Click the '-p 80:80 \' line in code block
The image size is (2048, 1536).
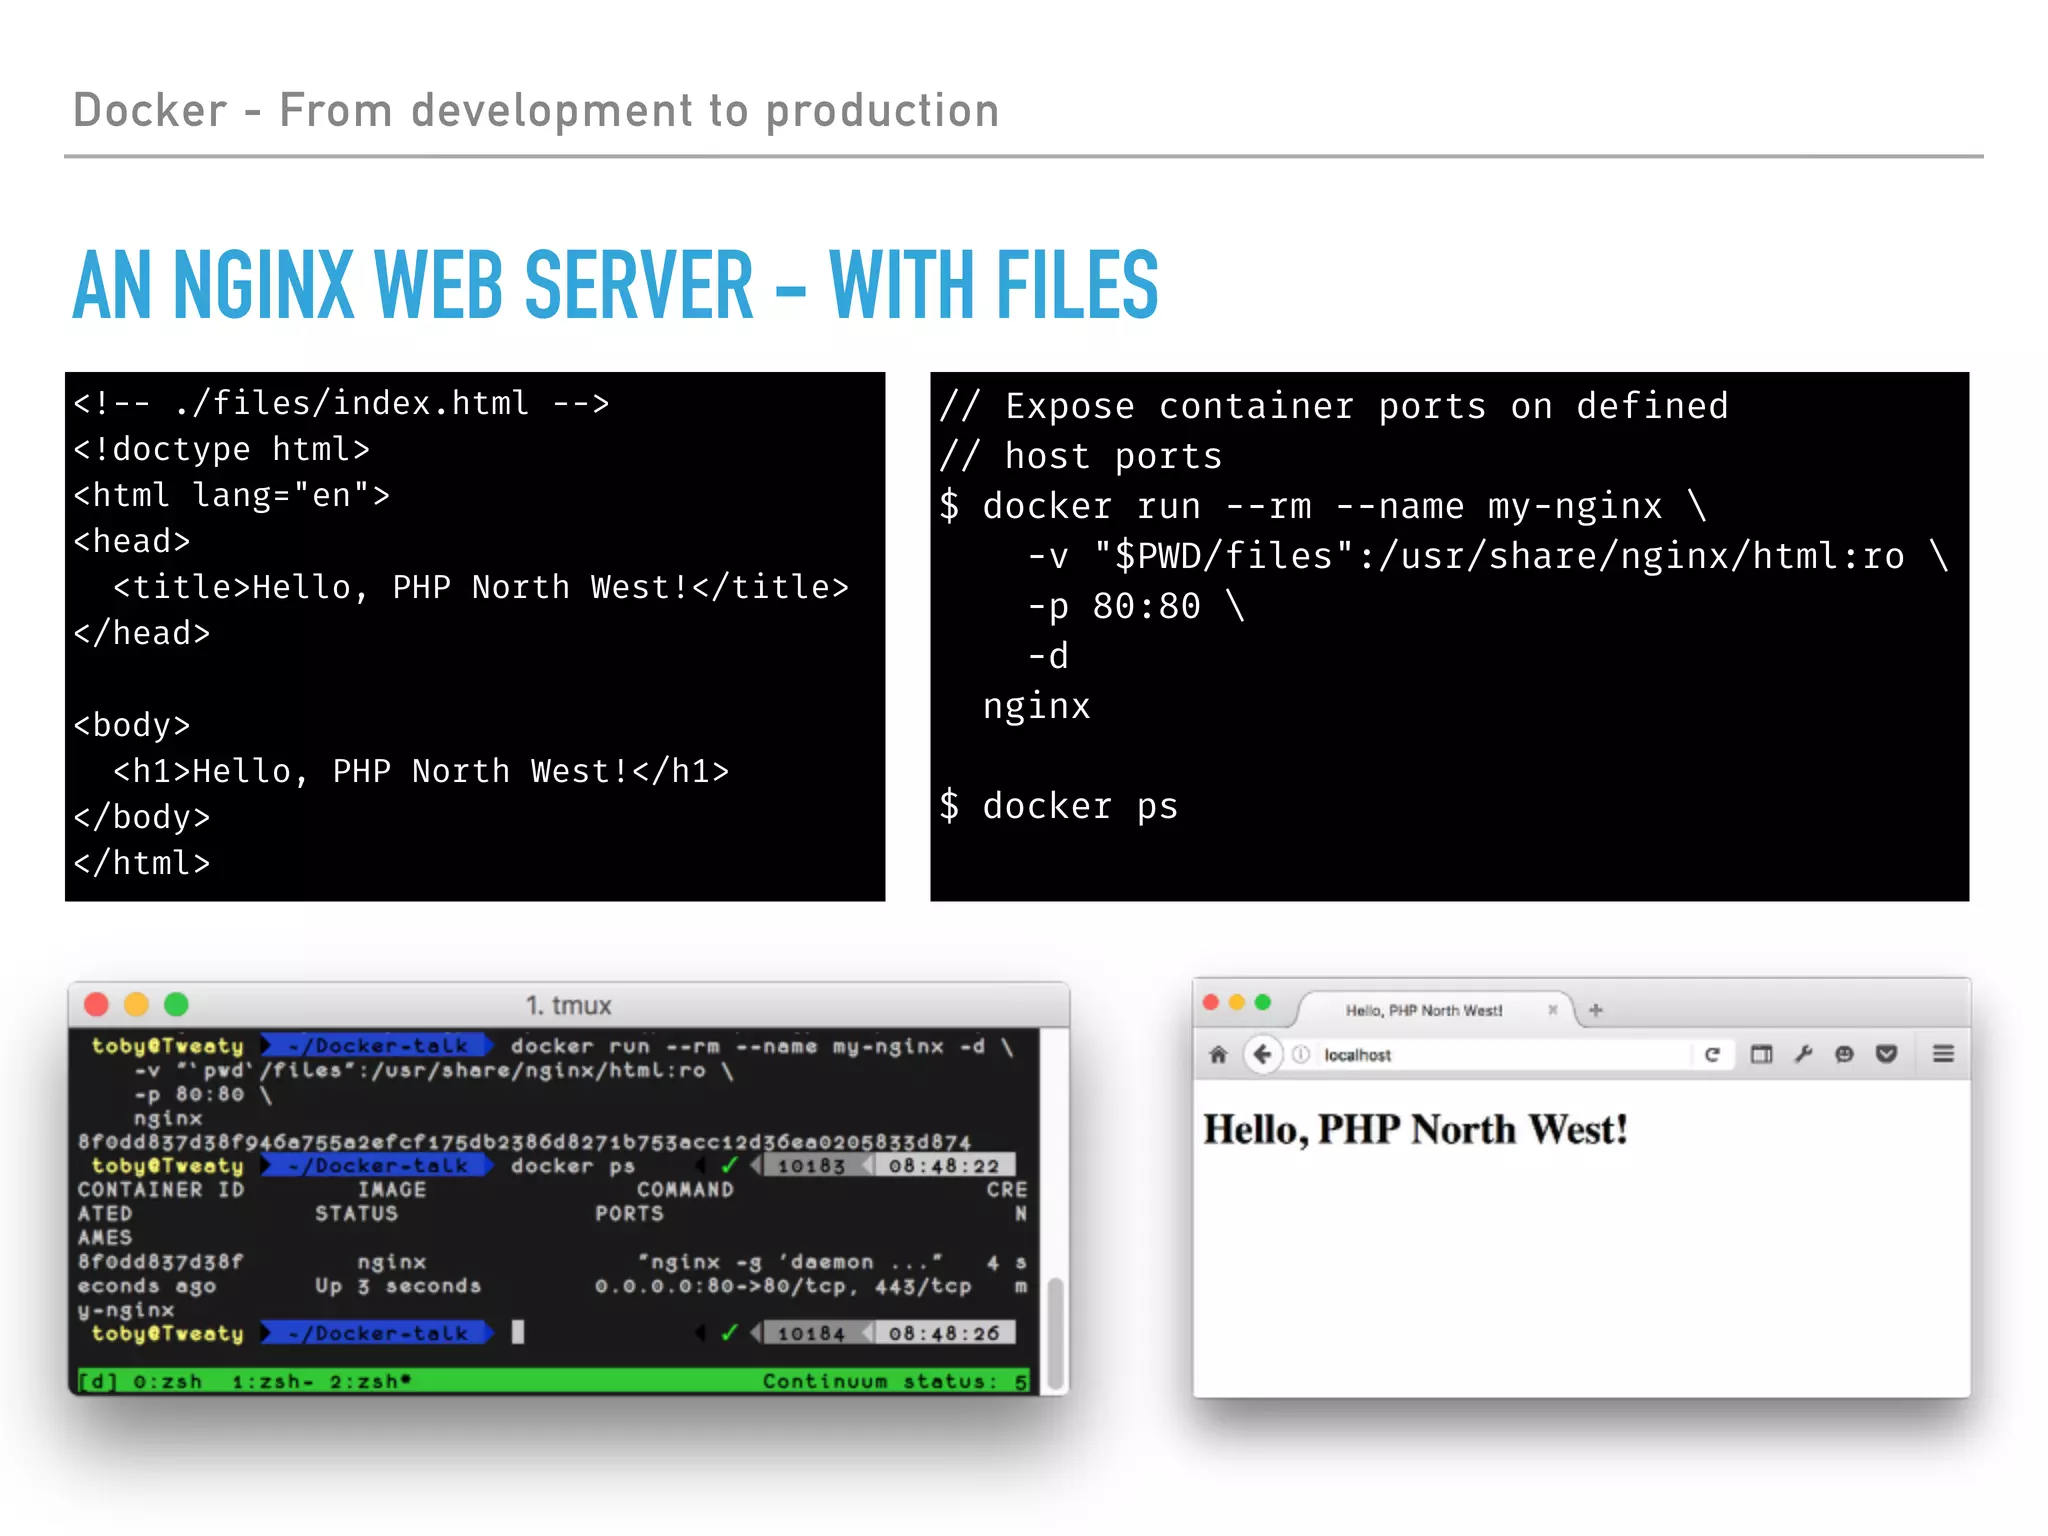1137,606
